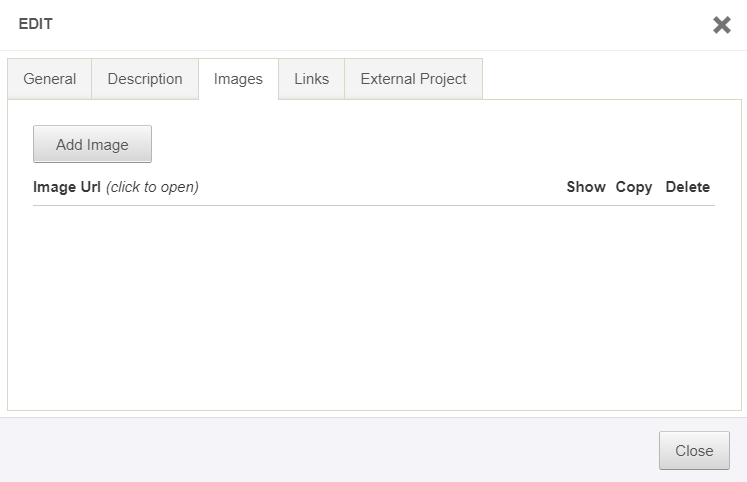Click the empty image list area
The height and width of the screenshot is (482, 747).
373,300
